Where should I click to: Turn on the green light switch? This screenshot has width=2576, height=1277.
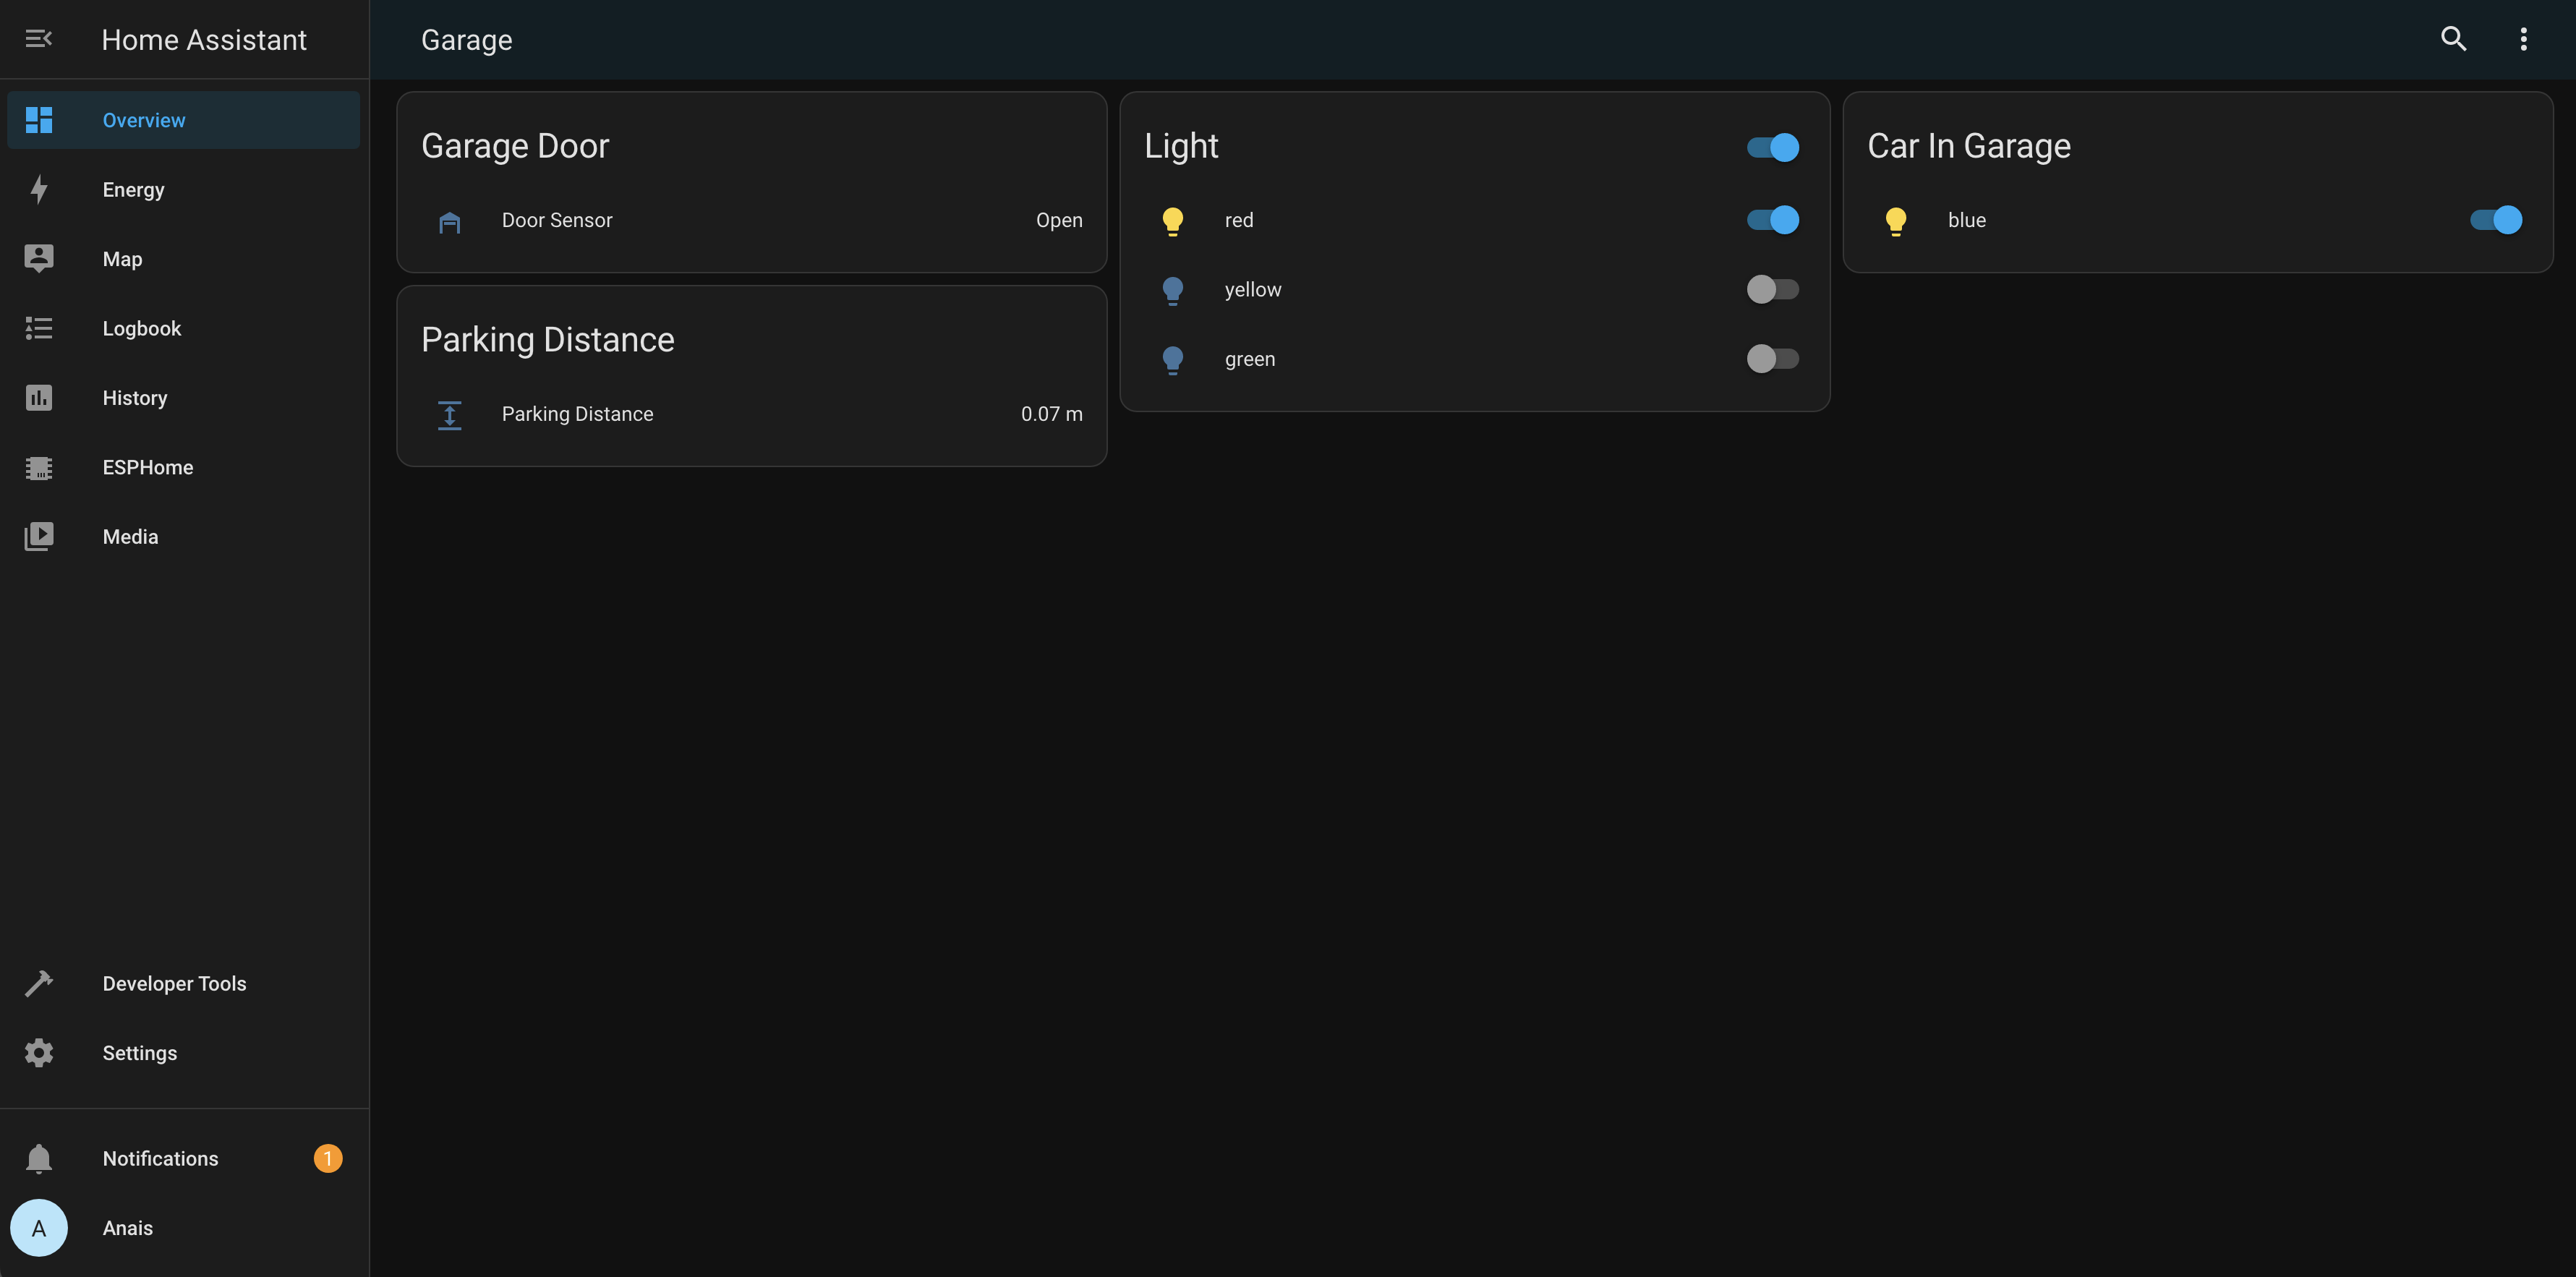click(x=1772, y=358)
